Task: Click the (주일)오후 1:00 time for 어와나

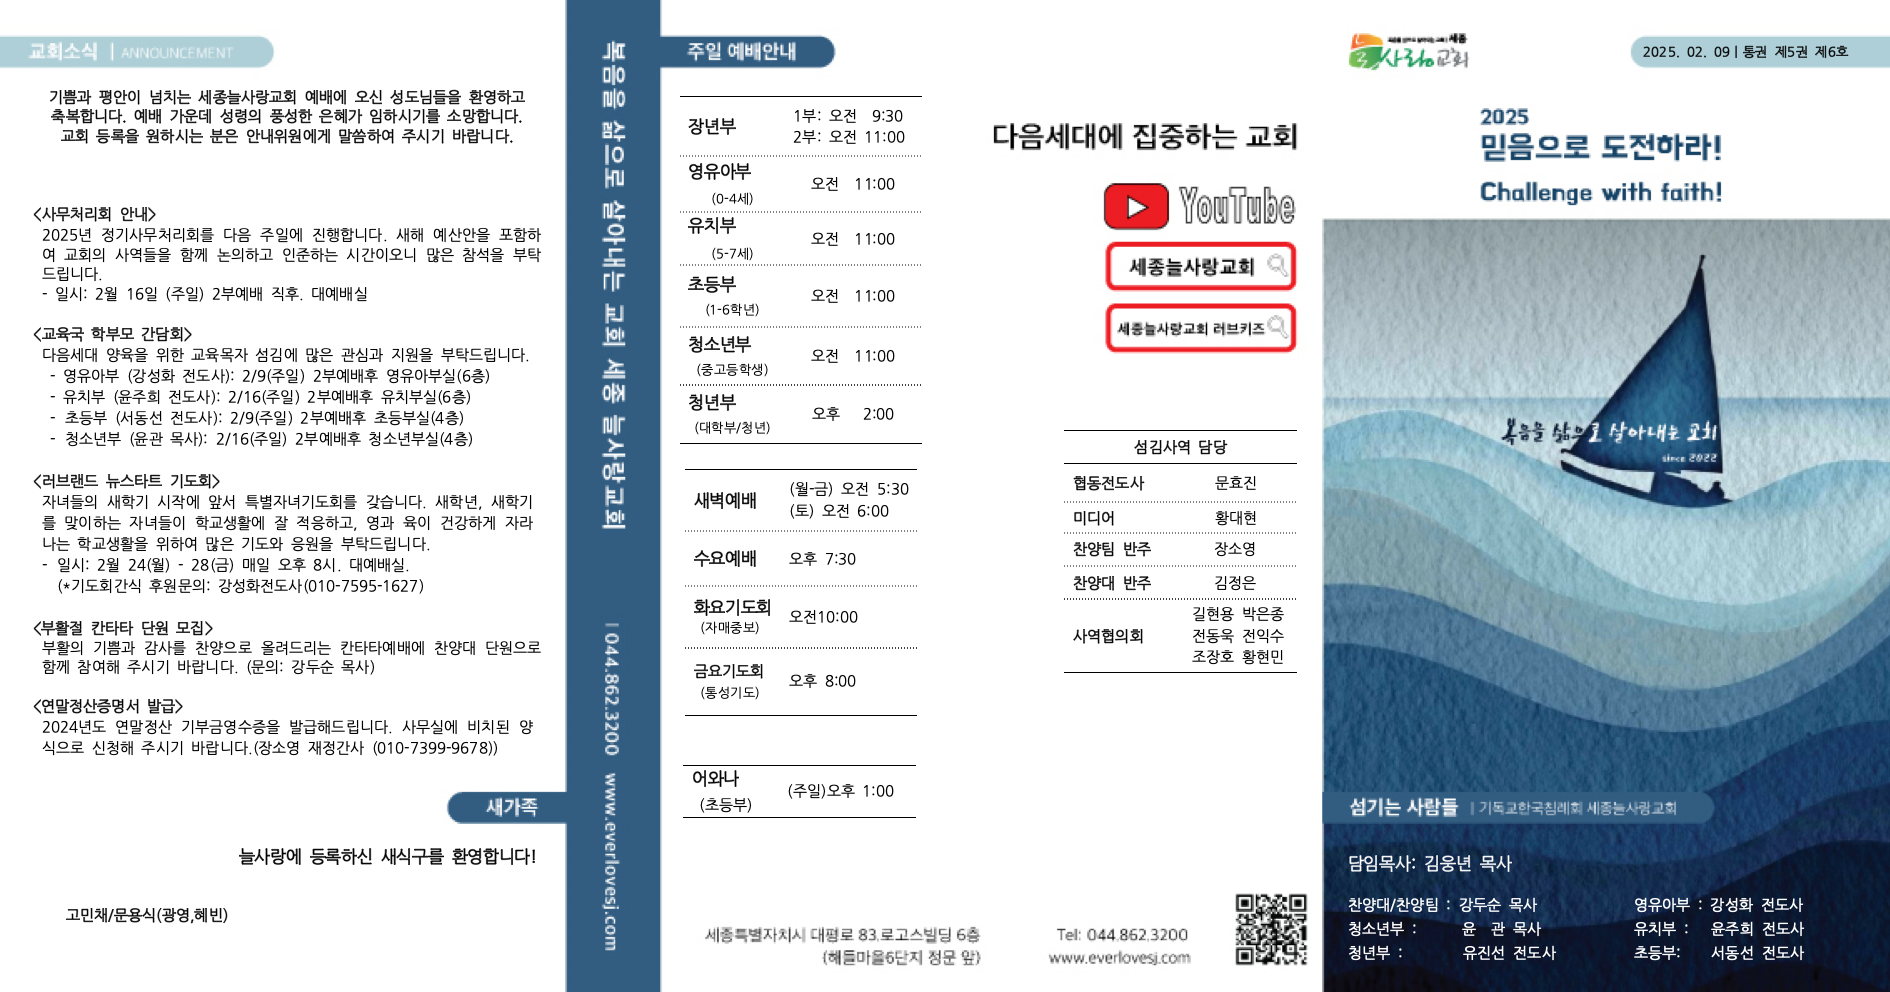Action: click(841, 791)
